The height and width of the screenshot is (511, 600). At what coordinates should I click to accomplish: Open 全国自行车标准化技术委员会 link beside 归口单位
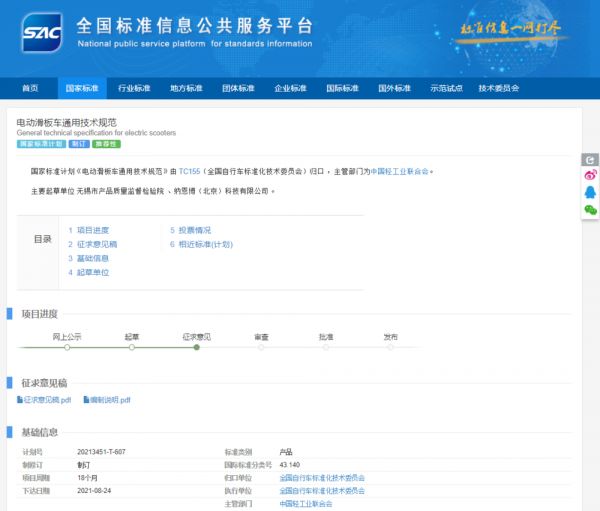[322, 478]
